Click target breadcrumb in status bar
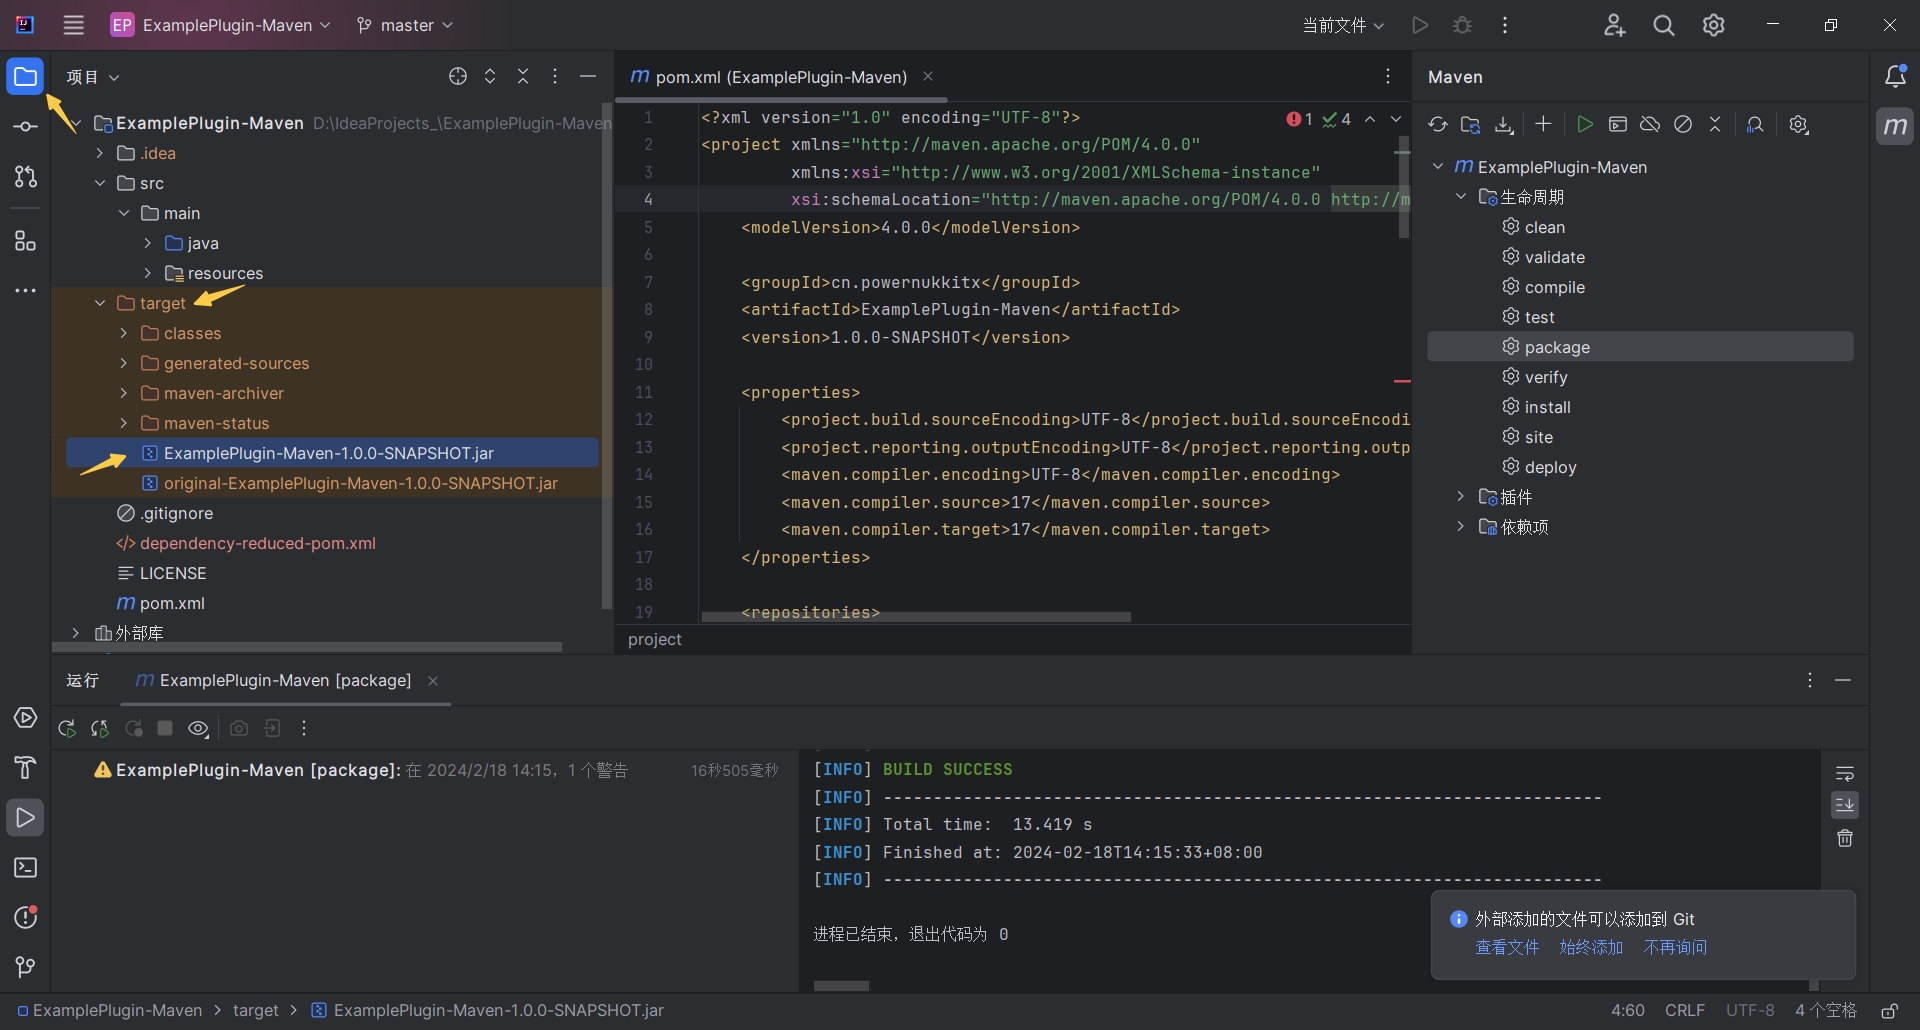The width and height of the screenshot is (1920, 1030). tap(255, 1011)
